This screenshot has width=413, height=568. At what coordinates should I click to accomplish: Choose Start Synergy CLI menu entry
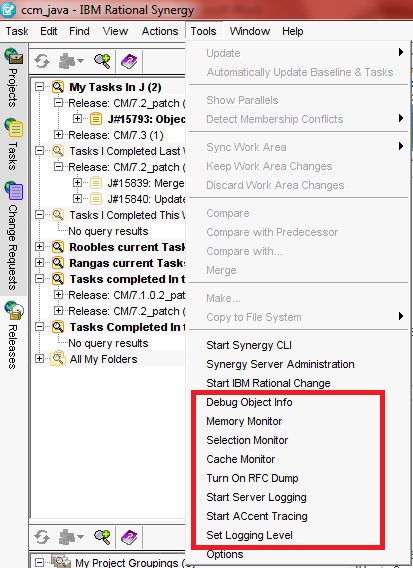[x=249, y=345]
